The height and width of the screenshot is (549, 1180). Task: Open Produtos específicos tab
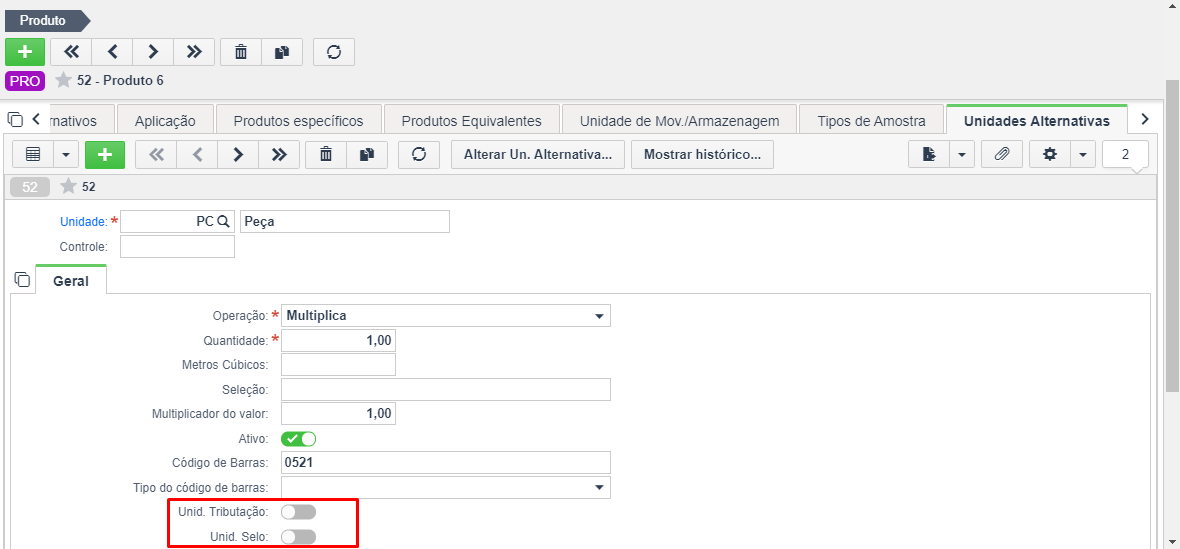(298, 120)
